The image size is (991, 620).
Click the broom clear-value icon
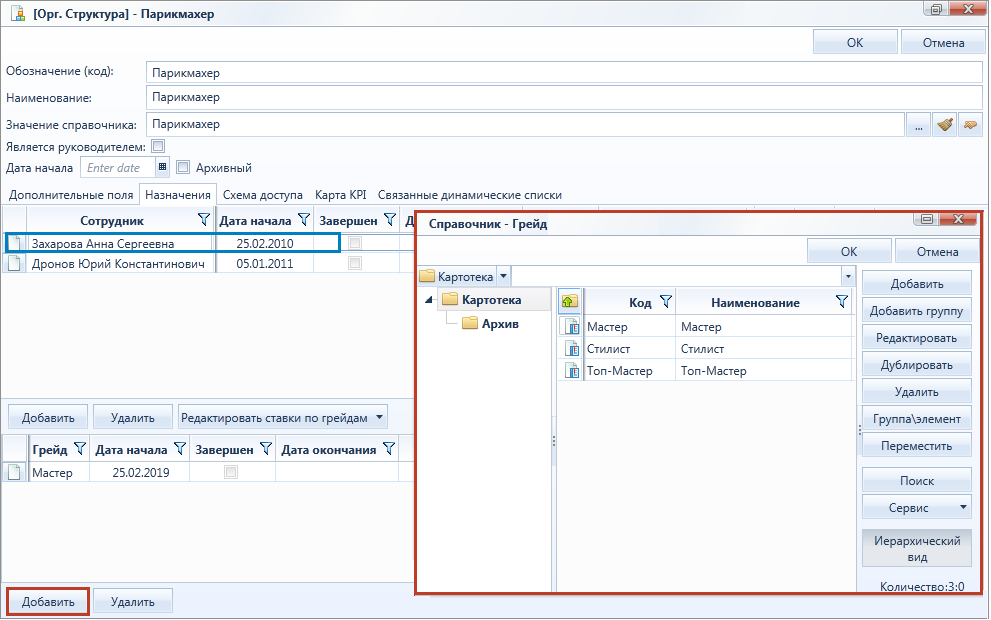[945, 125]
